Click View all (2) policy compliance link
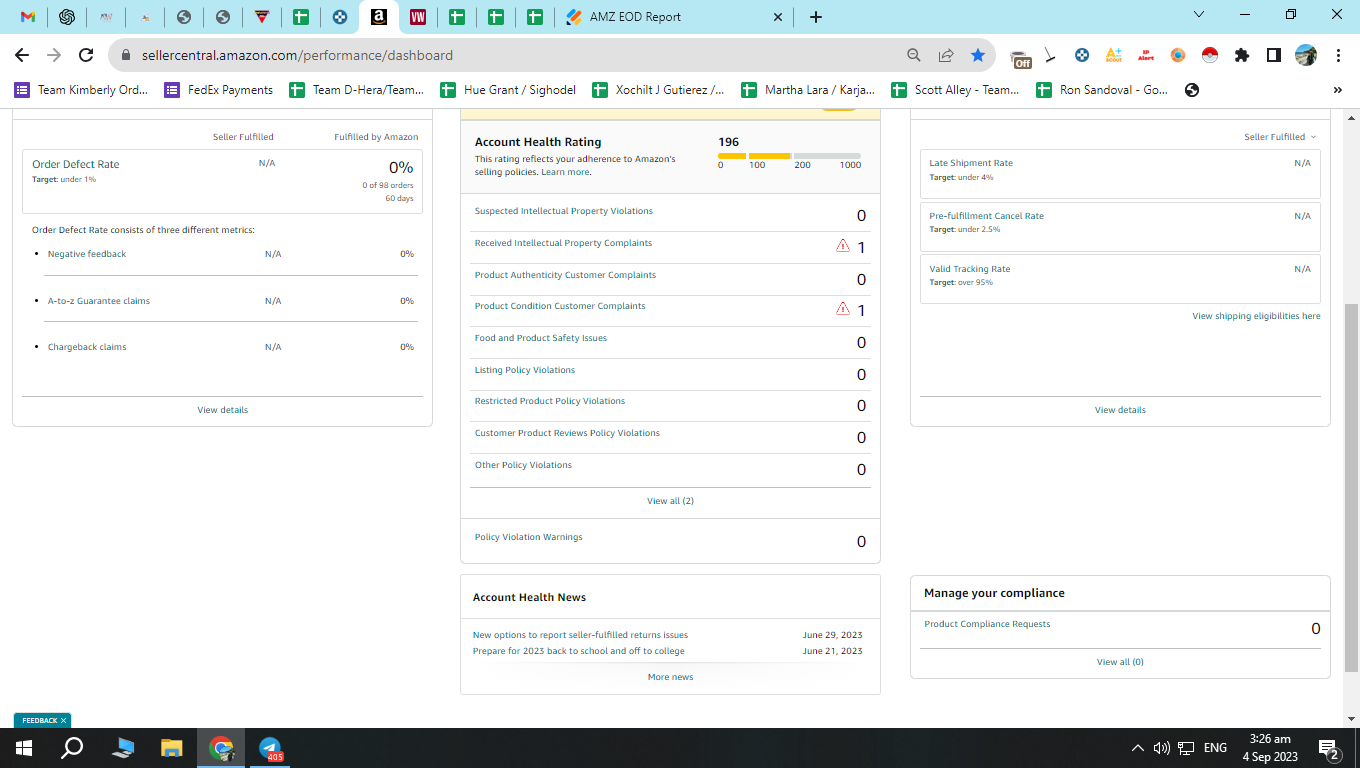1360x768 pixels. (x=670, y=501)
